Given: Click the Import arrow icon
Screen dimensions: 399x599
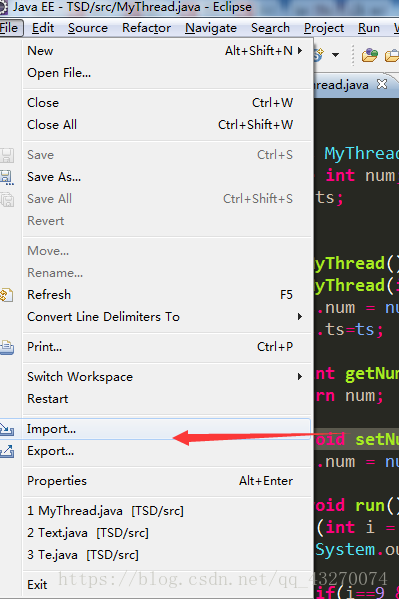Looking at the screenshot, I should click(7, 429).
